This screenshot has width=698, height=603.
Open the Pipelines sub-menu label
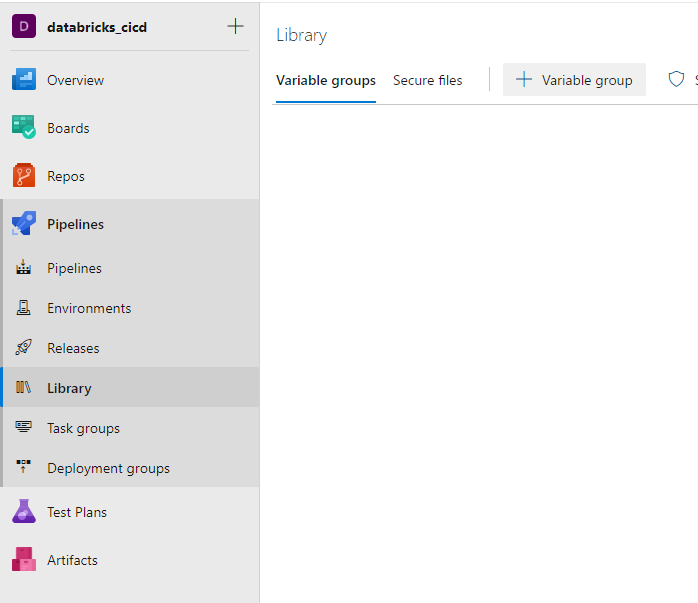click(74, 268)
